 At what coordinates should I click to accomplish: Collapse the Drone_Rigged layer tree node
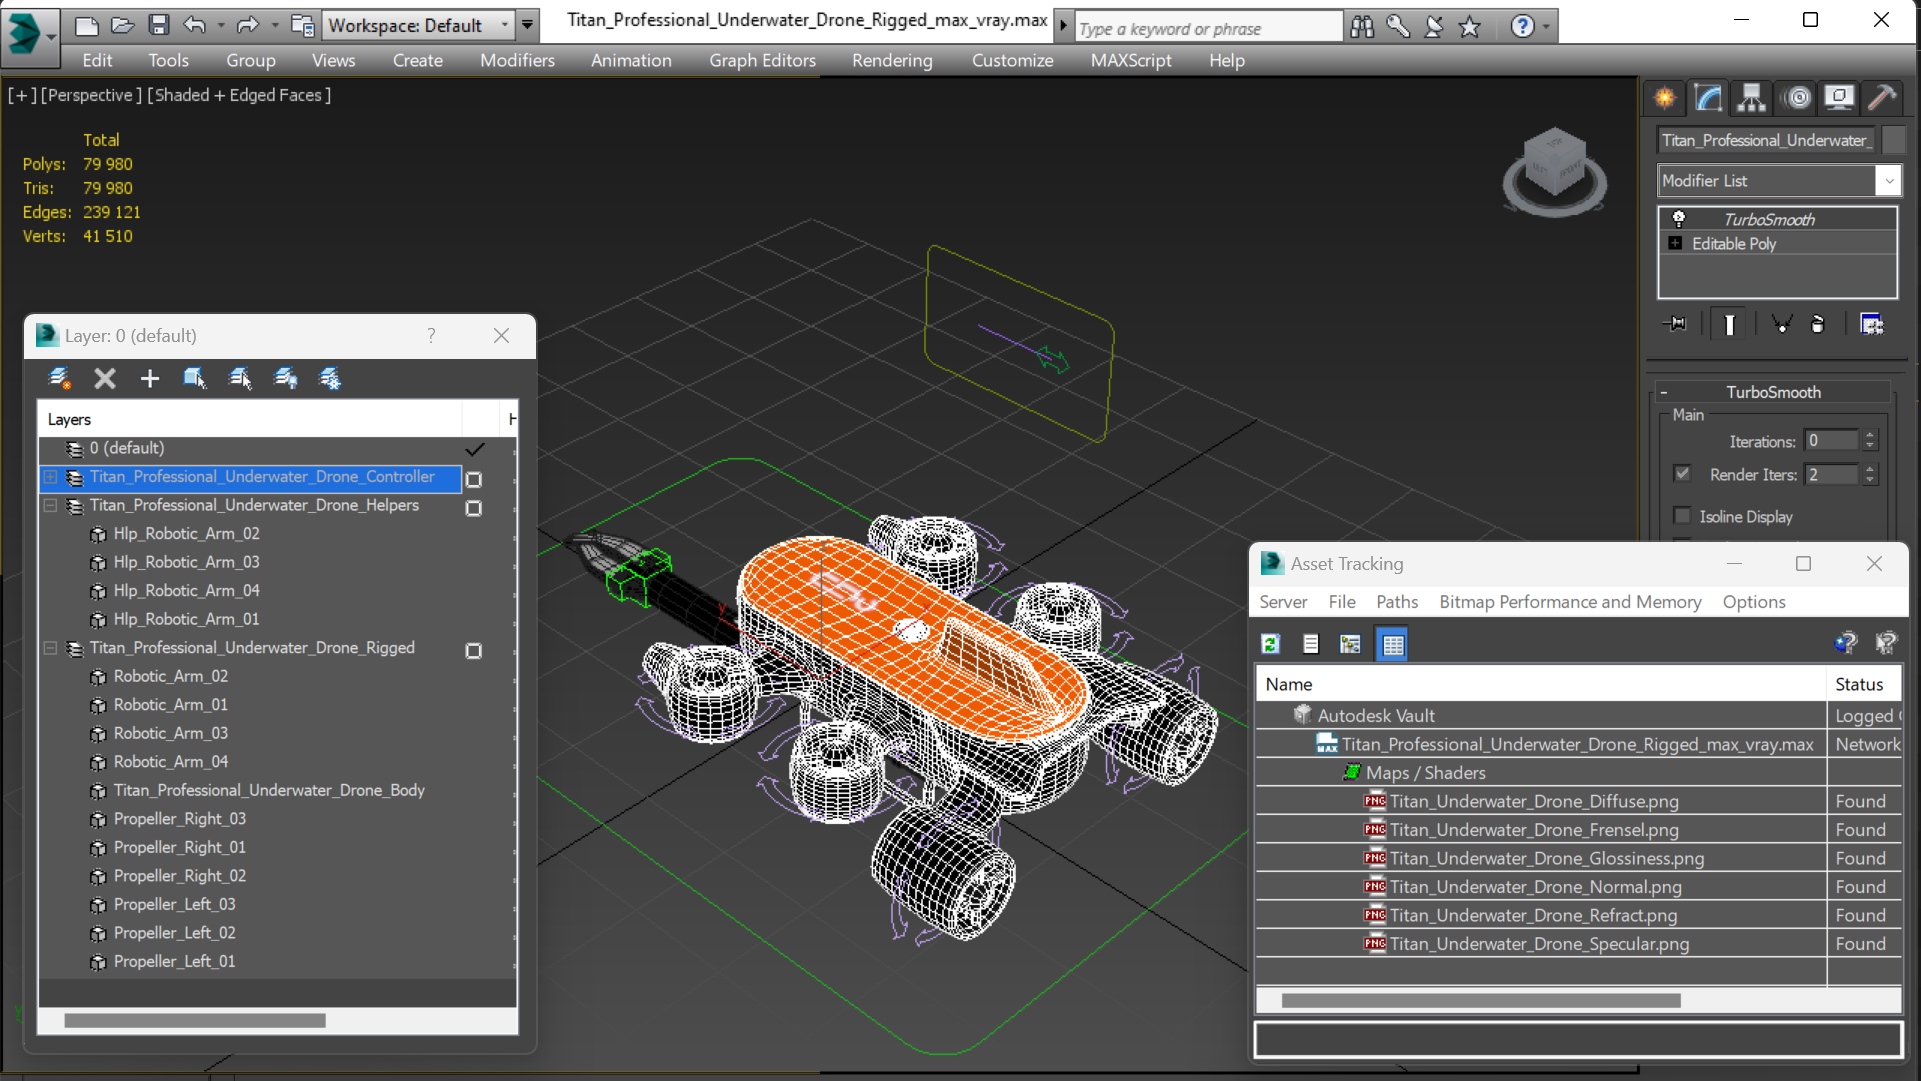click(50, 648)
